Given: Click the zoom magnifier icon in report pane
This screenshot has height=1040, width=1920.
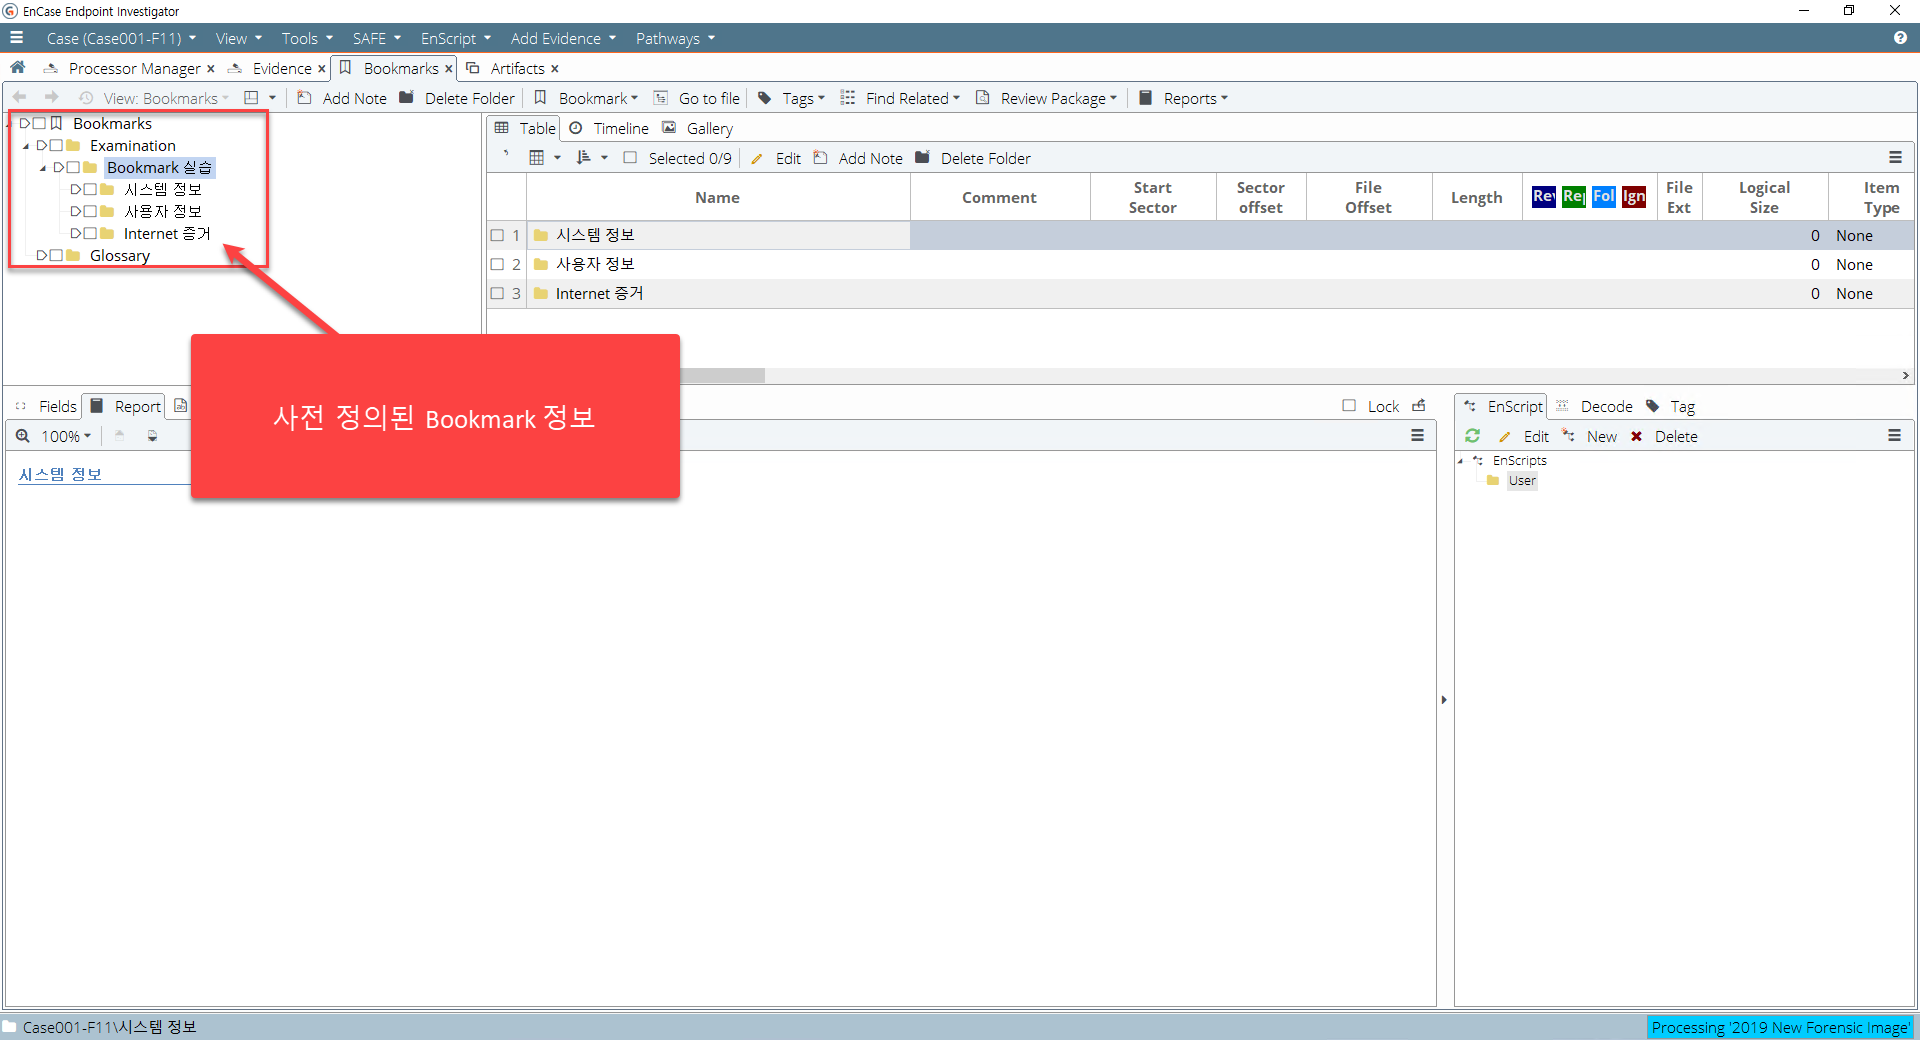Looking at the screenshot, I should (22, 436).
